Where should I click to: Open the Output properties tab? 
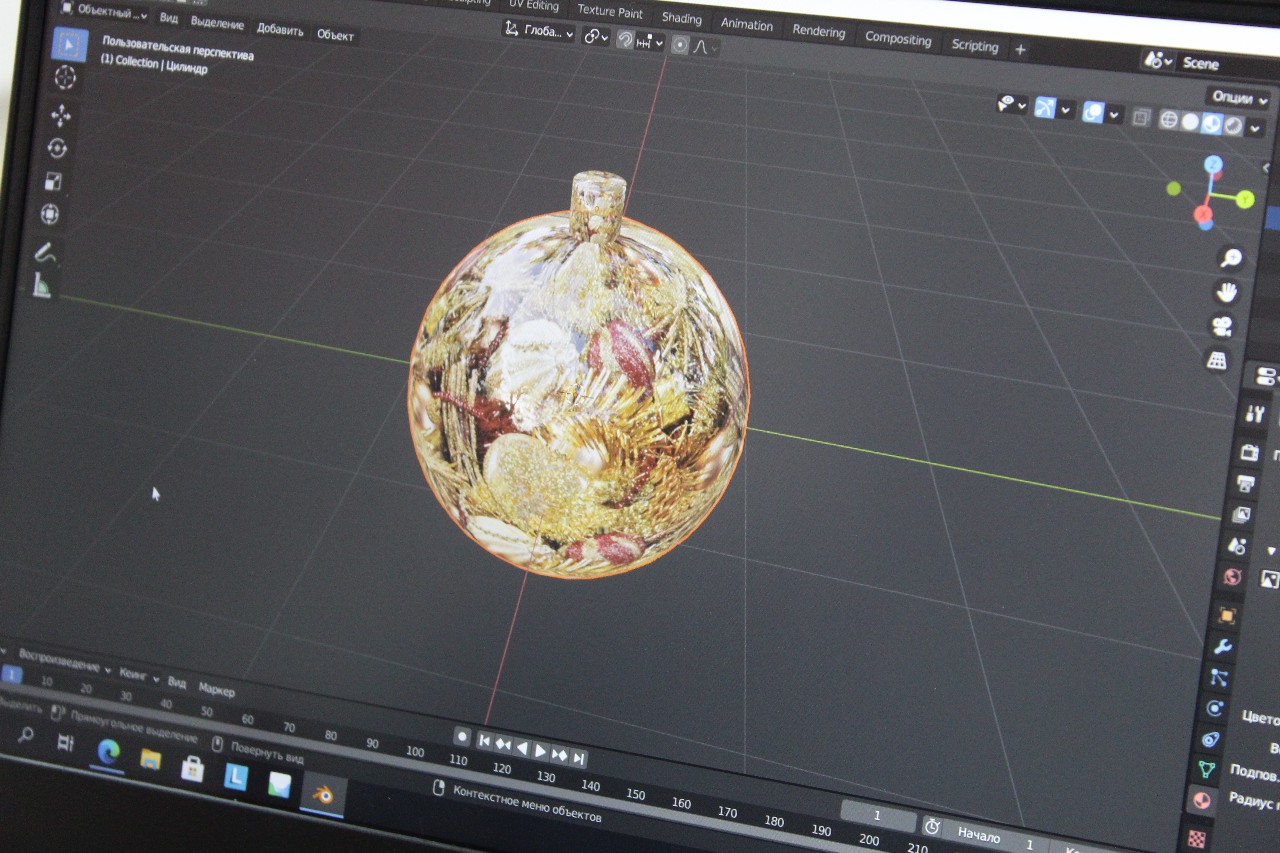coord(1245,484)
